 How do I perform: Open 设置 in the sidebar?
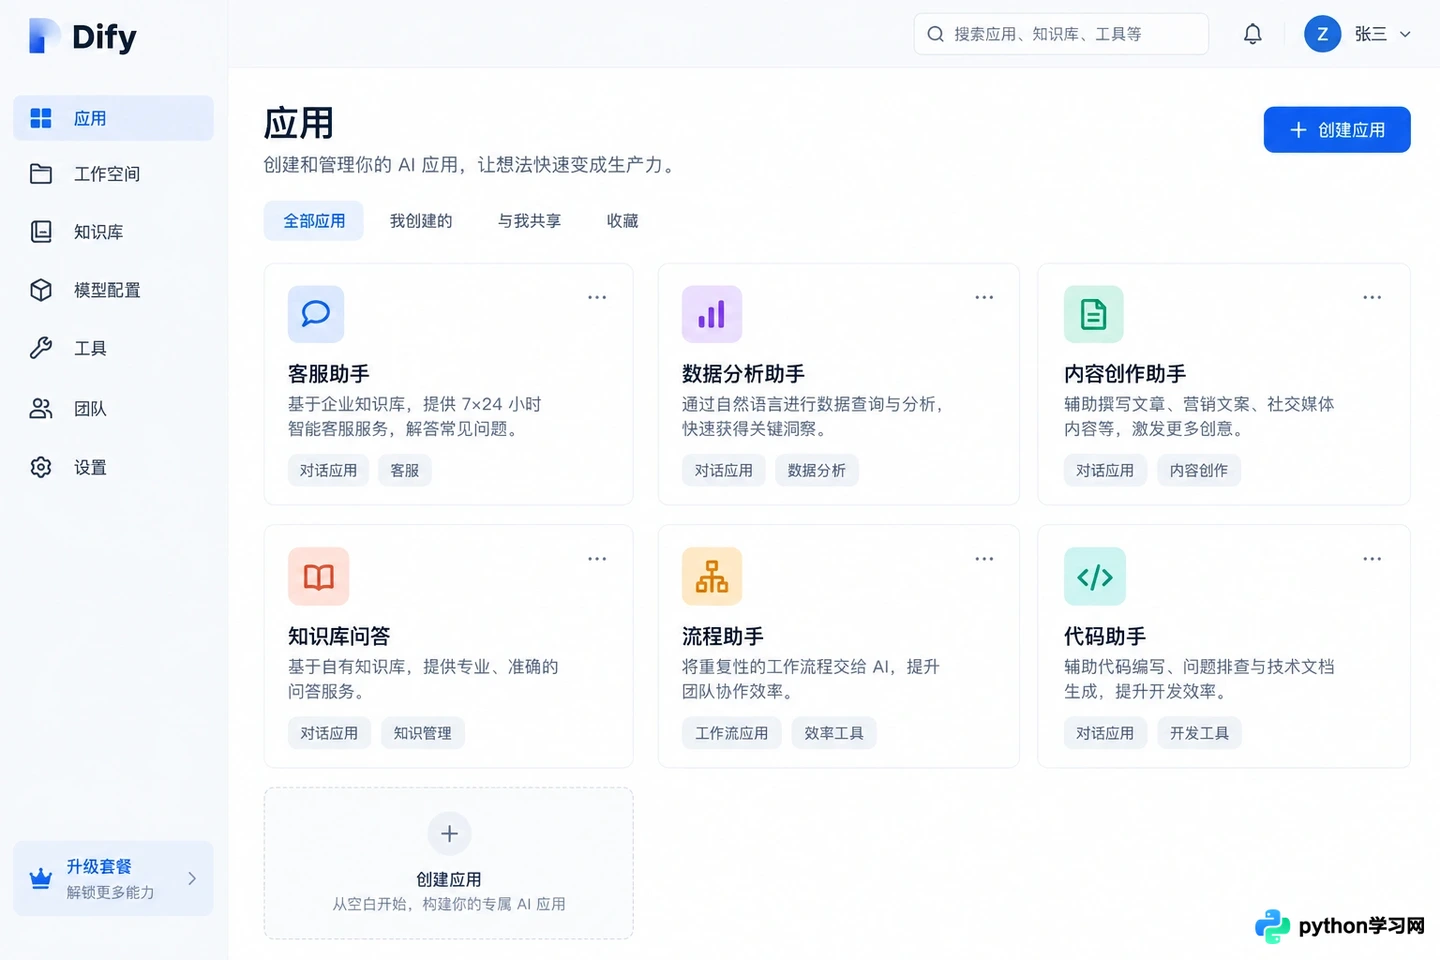(113, 467)
